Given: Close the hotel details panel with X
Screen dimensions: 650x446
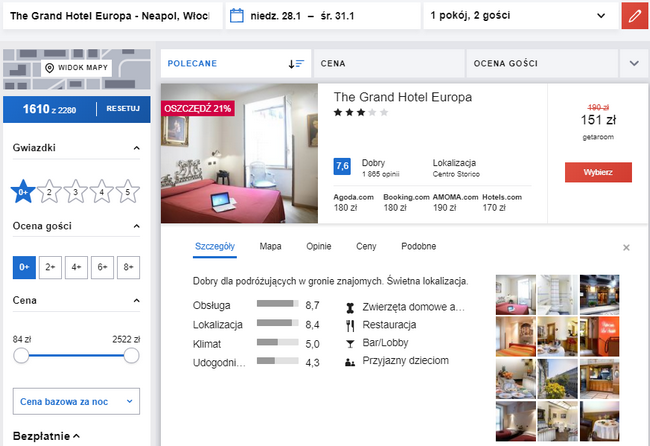Looking at the screenshot, I should 626,247.
